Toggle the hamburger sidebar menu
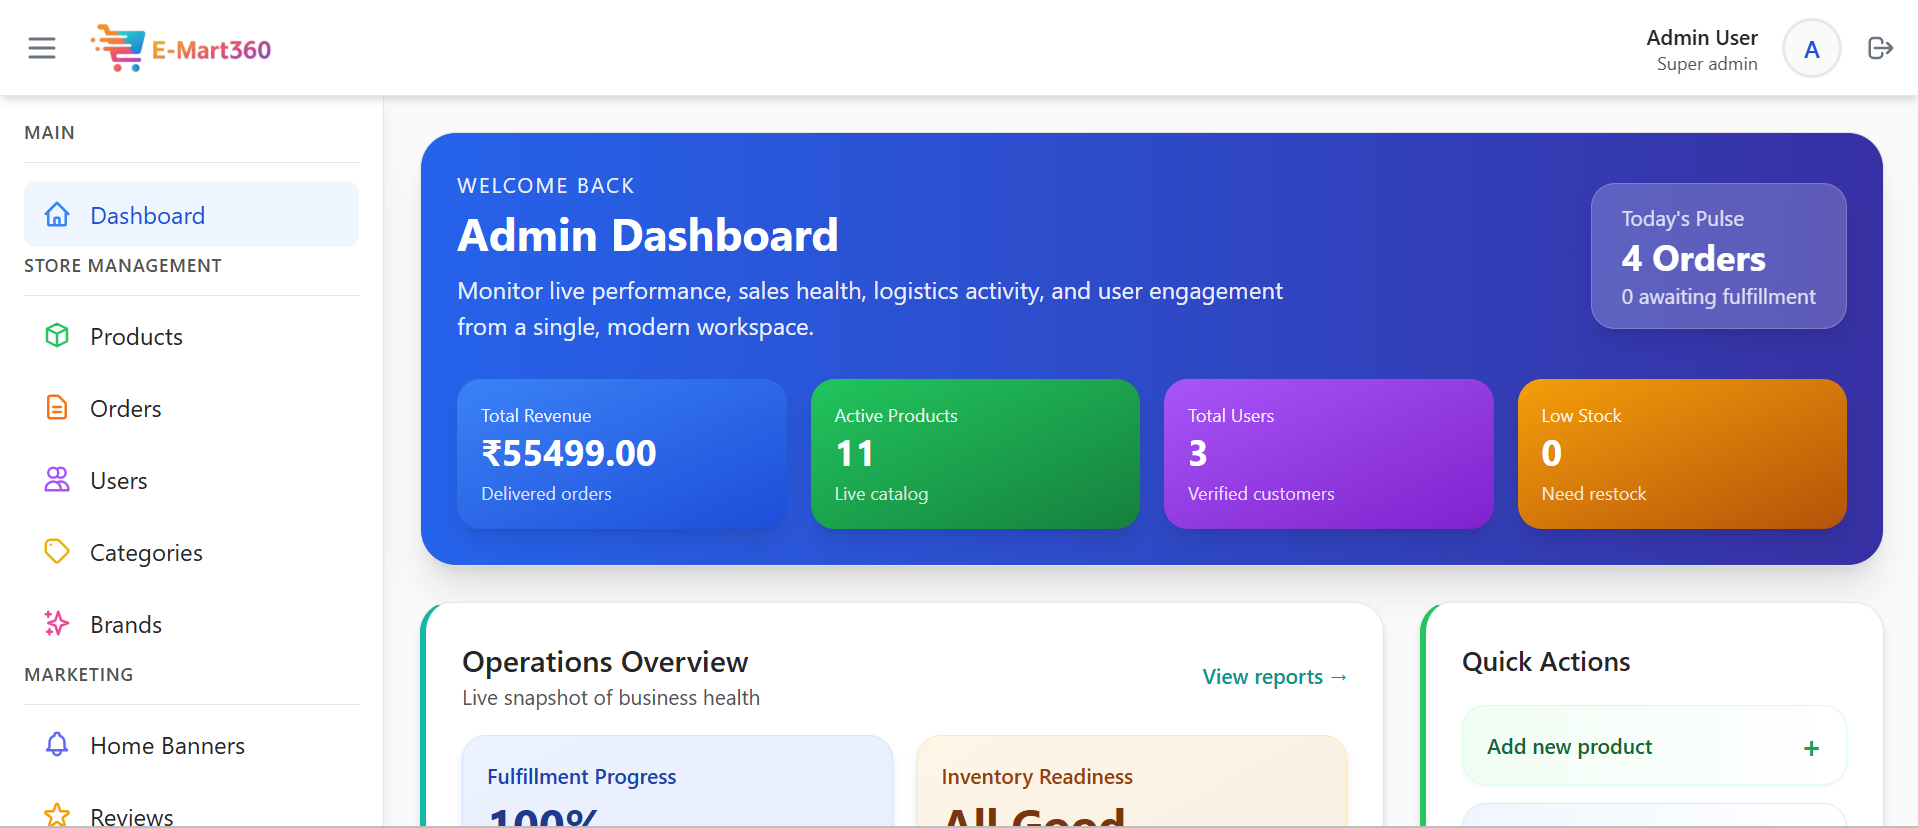 [42, 48]
